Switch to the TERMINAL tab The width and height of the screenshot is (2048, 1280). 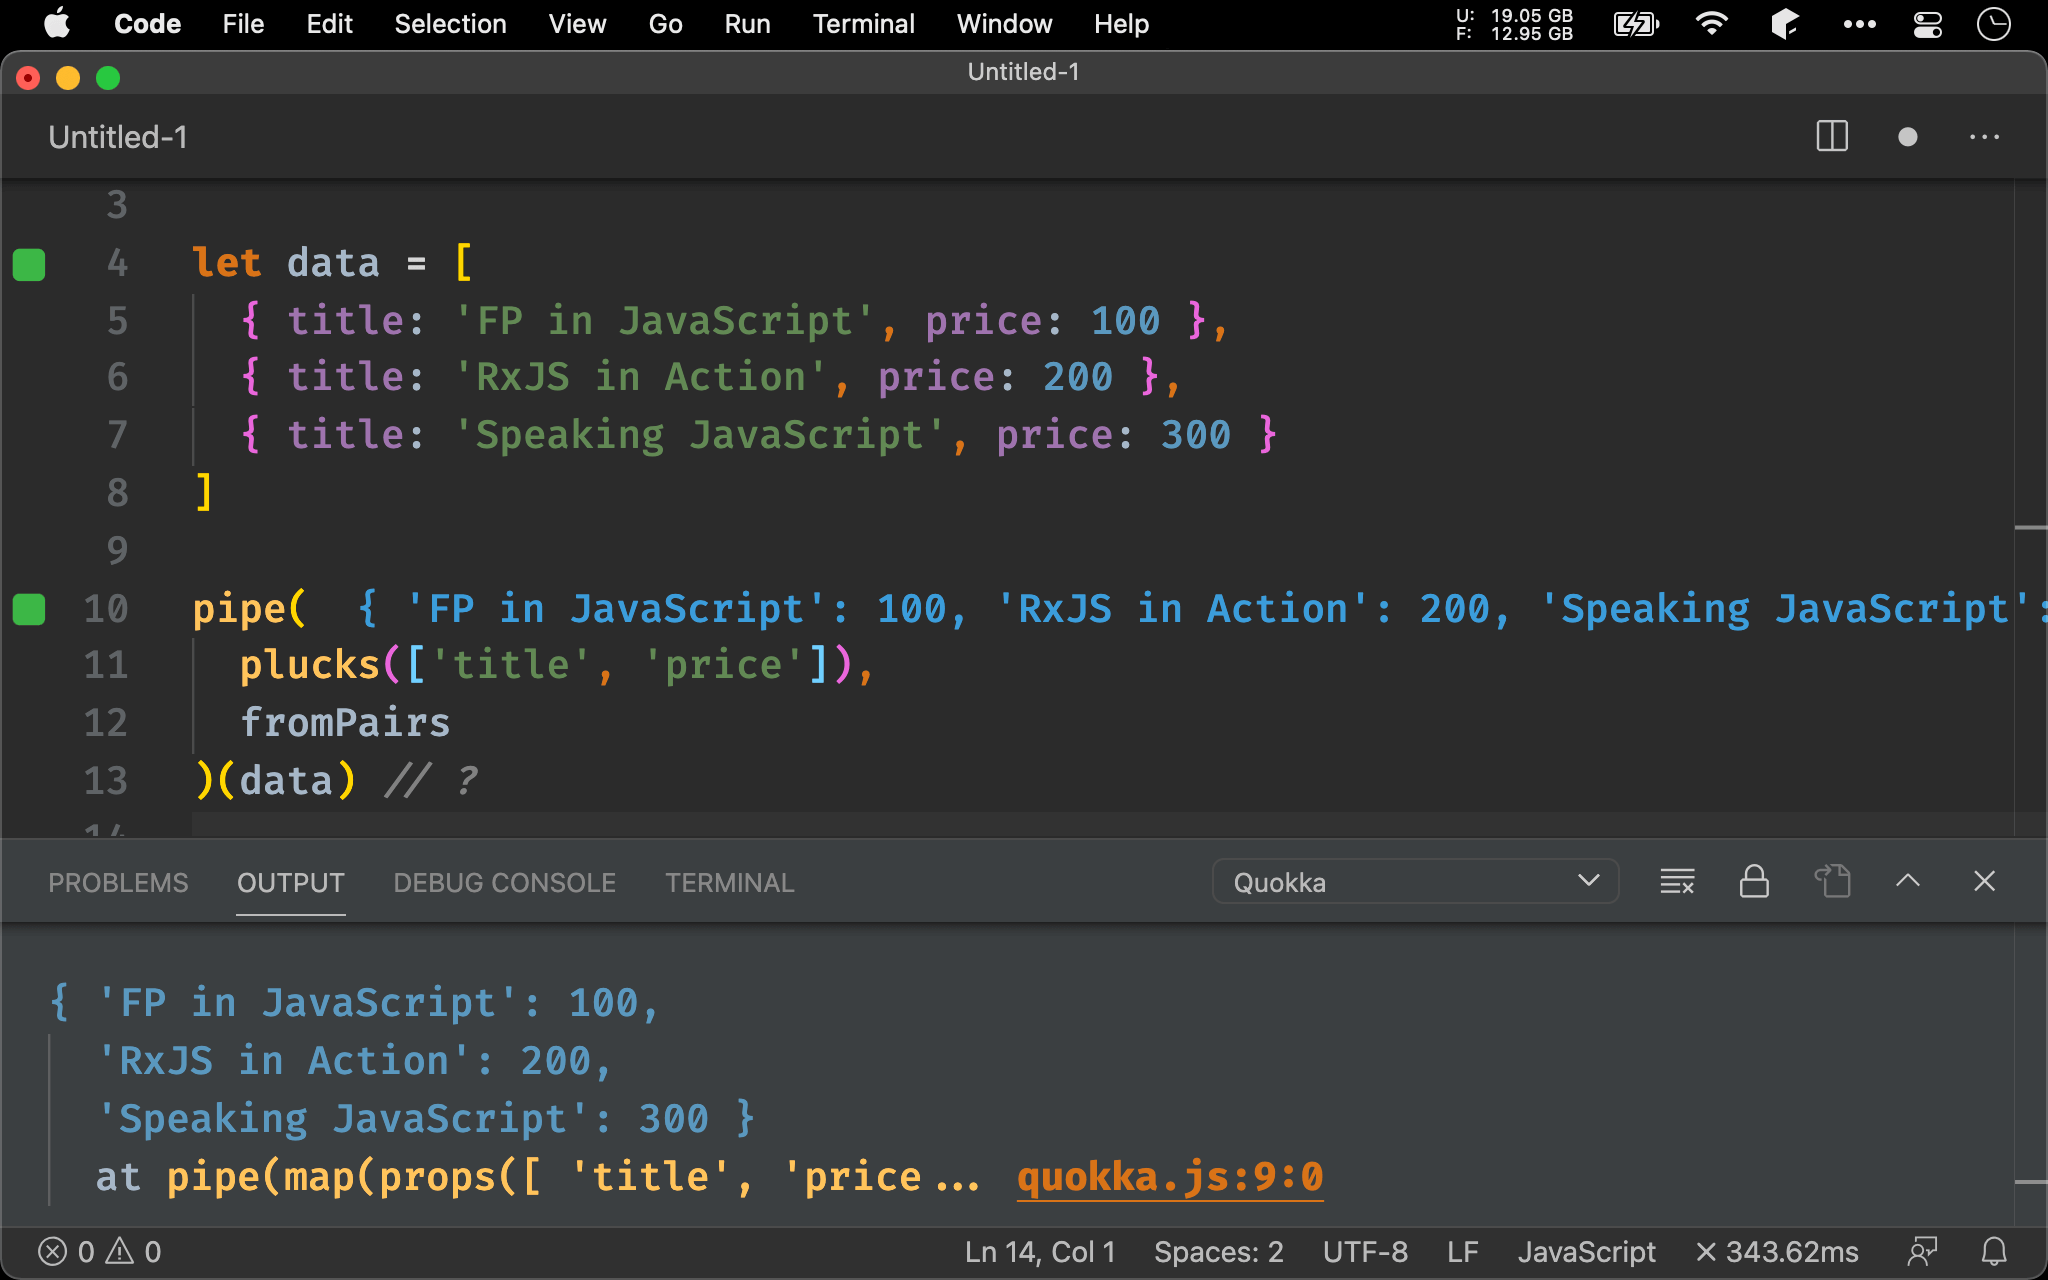(x=731, y=883)
